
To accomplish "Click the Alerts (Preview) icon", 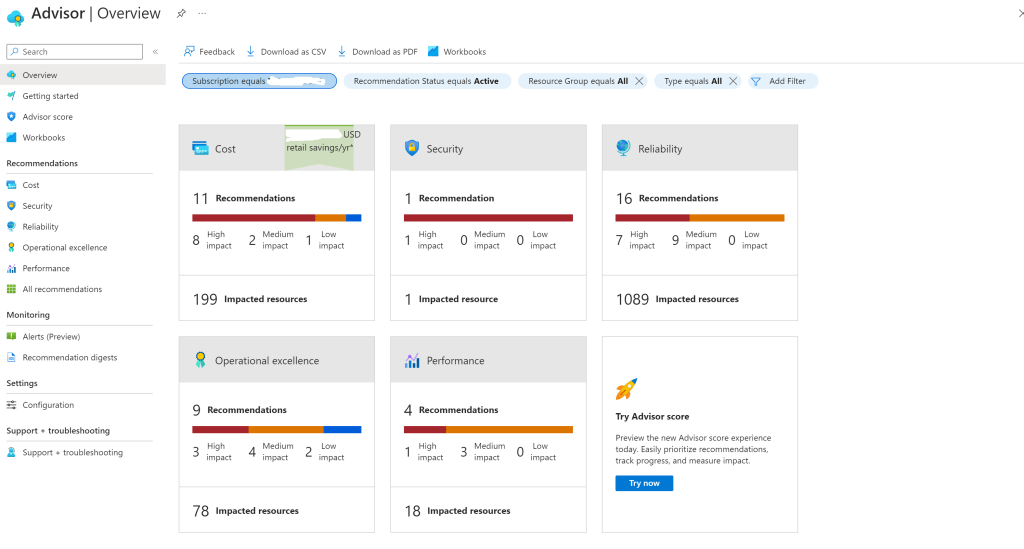I will coord(11,336).
